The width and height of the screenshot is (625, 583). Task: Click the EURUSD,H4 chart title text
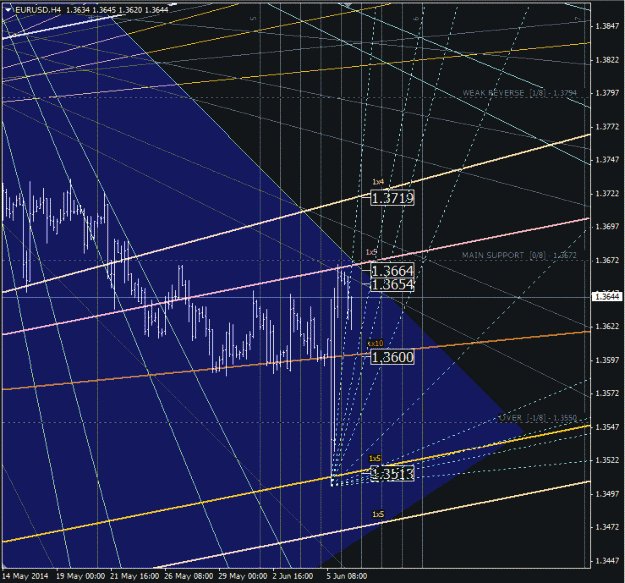click(x=38, y=10)
